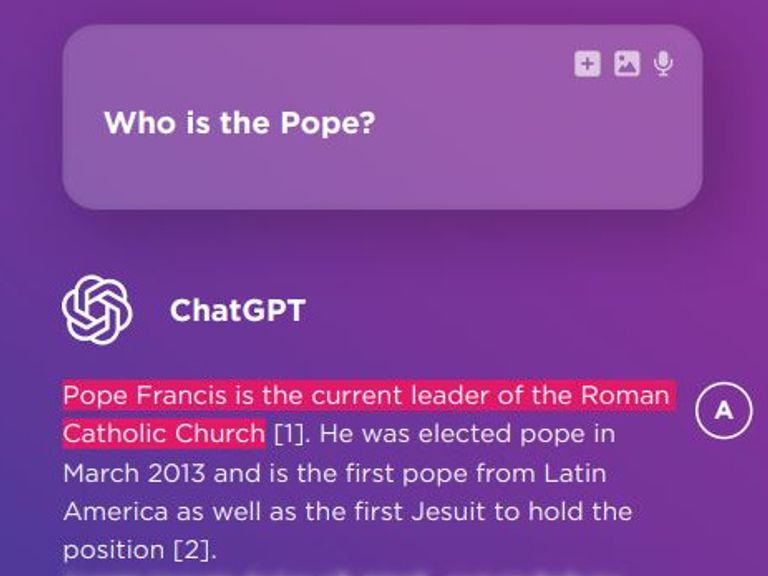The image size is (768, 576).
Task: Click the "Who is the Pope?" prompt text
Action: click(x=239, y=124)
